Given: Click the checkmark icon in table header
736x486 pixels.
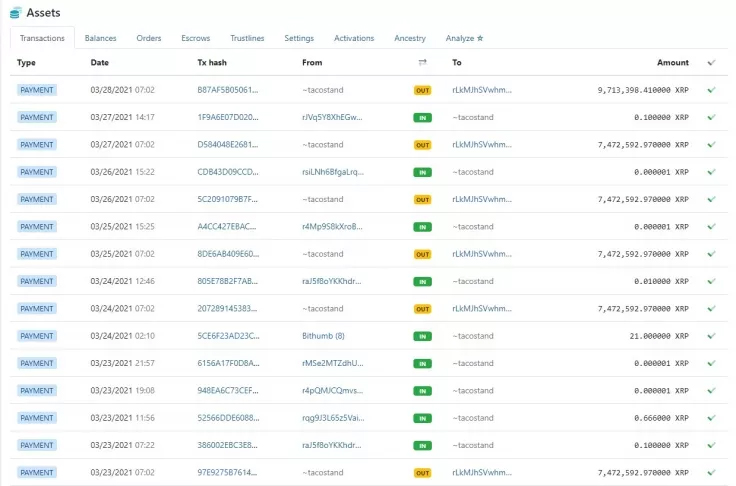Looking at the screenshot, I should 711,62.
